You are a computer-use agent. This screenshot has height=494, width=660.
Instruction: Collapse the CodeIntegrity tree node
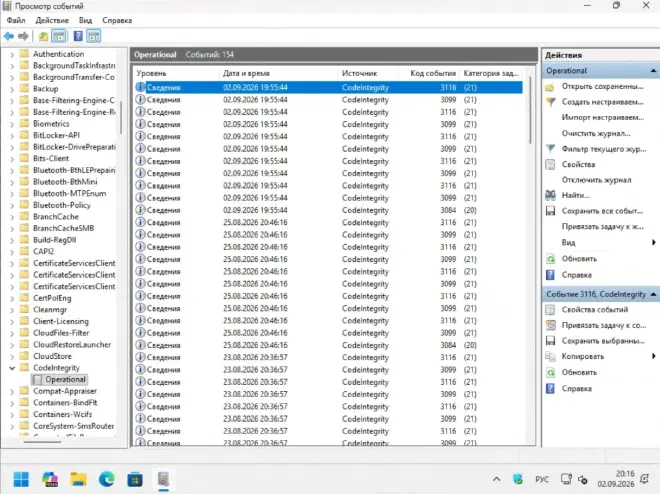12,368
